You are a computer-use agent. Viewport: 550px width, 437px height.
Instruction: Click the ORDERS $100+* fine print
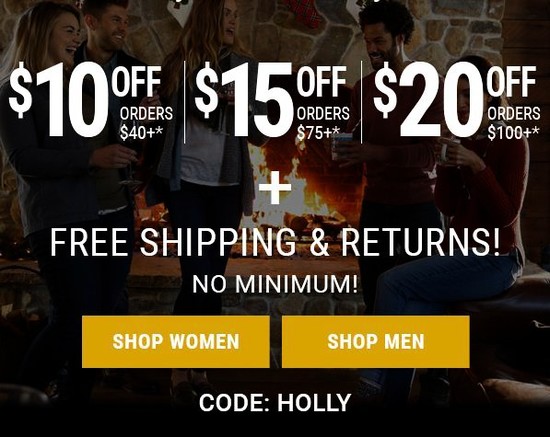(514, 123)
